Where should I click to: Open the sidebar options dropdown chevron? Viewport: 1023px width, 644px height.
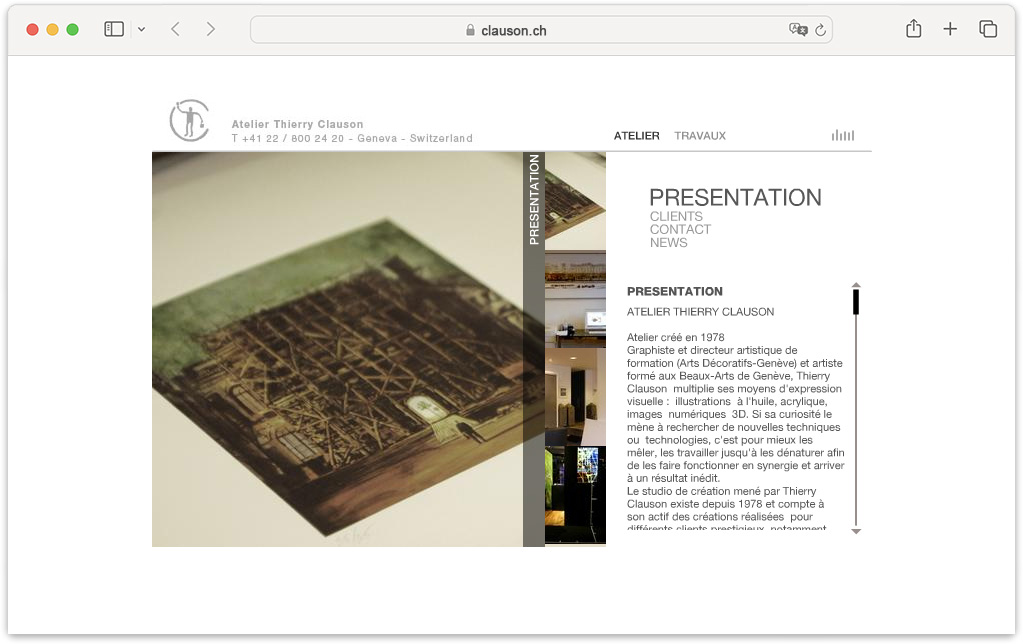click(x=142, y=29)
